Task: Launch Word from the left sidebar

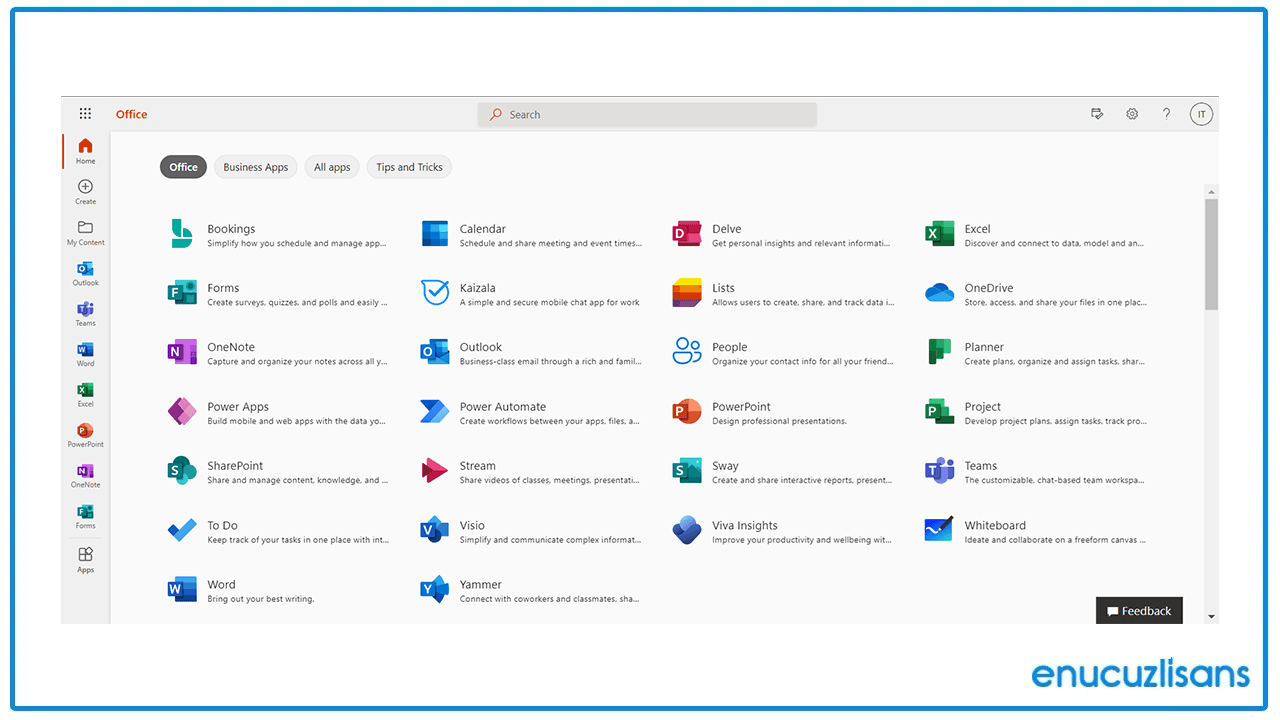Action: coord(86,355)
